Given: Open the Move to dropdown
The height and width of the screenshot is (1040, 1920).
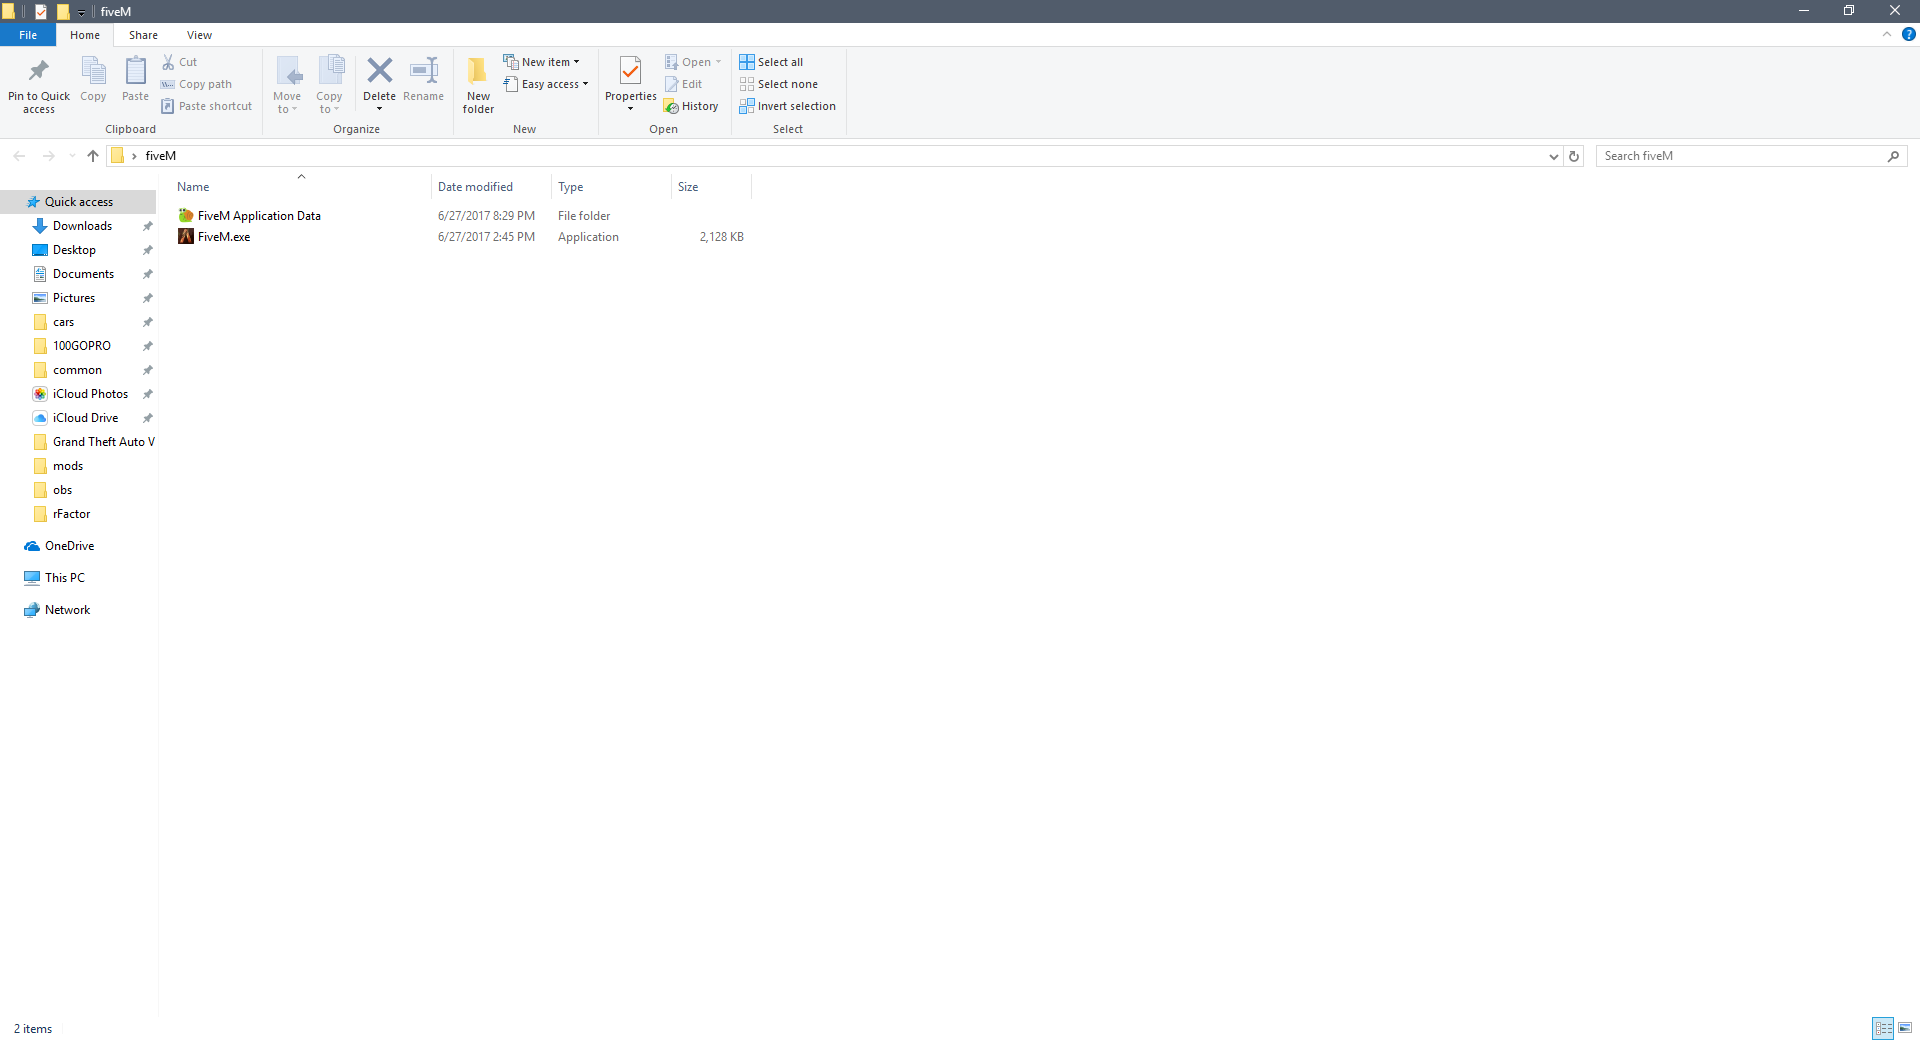Looking at the screenshot, I should click(287, 85).
